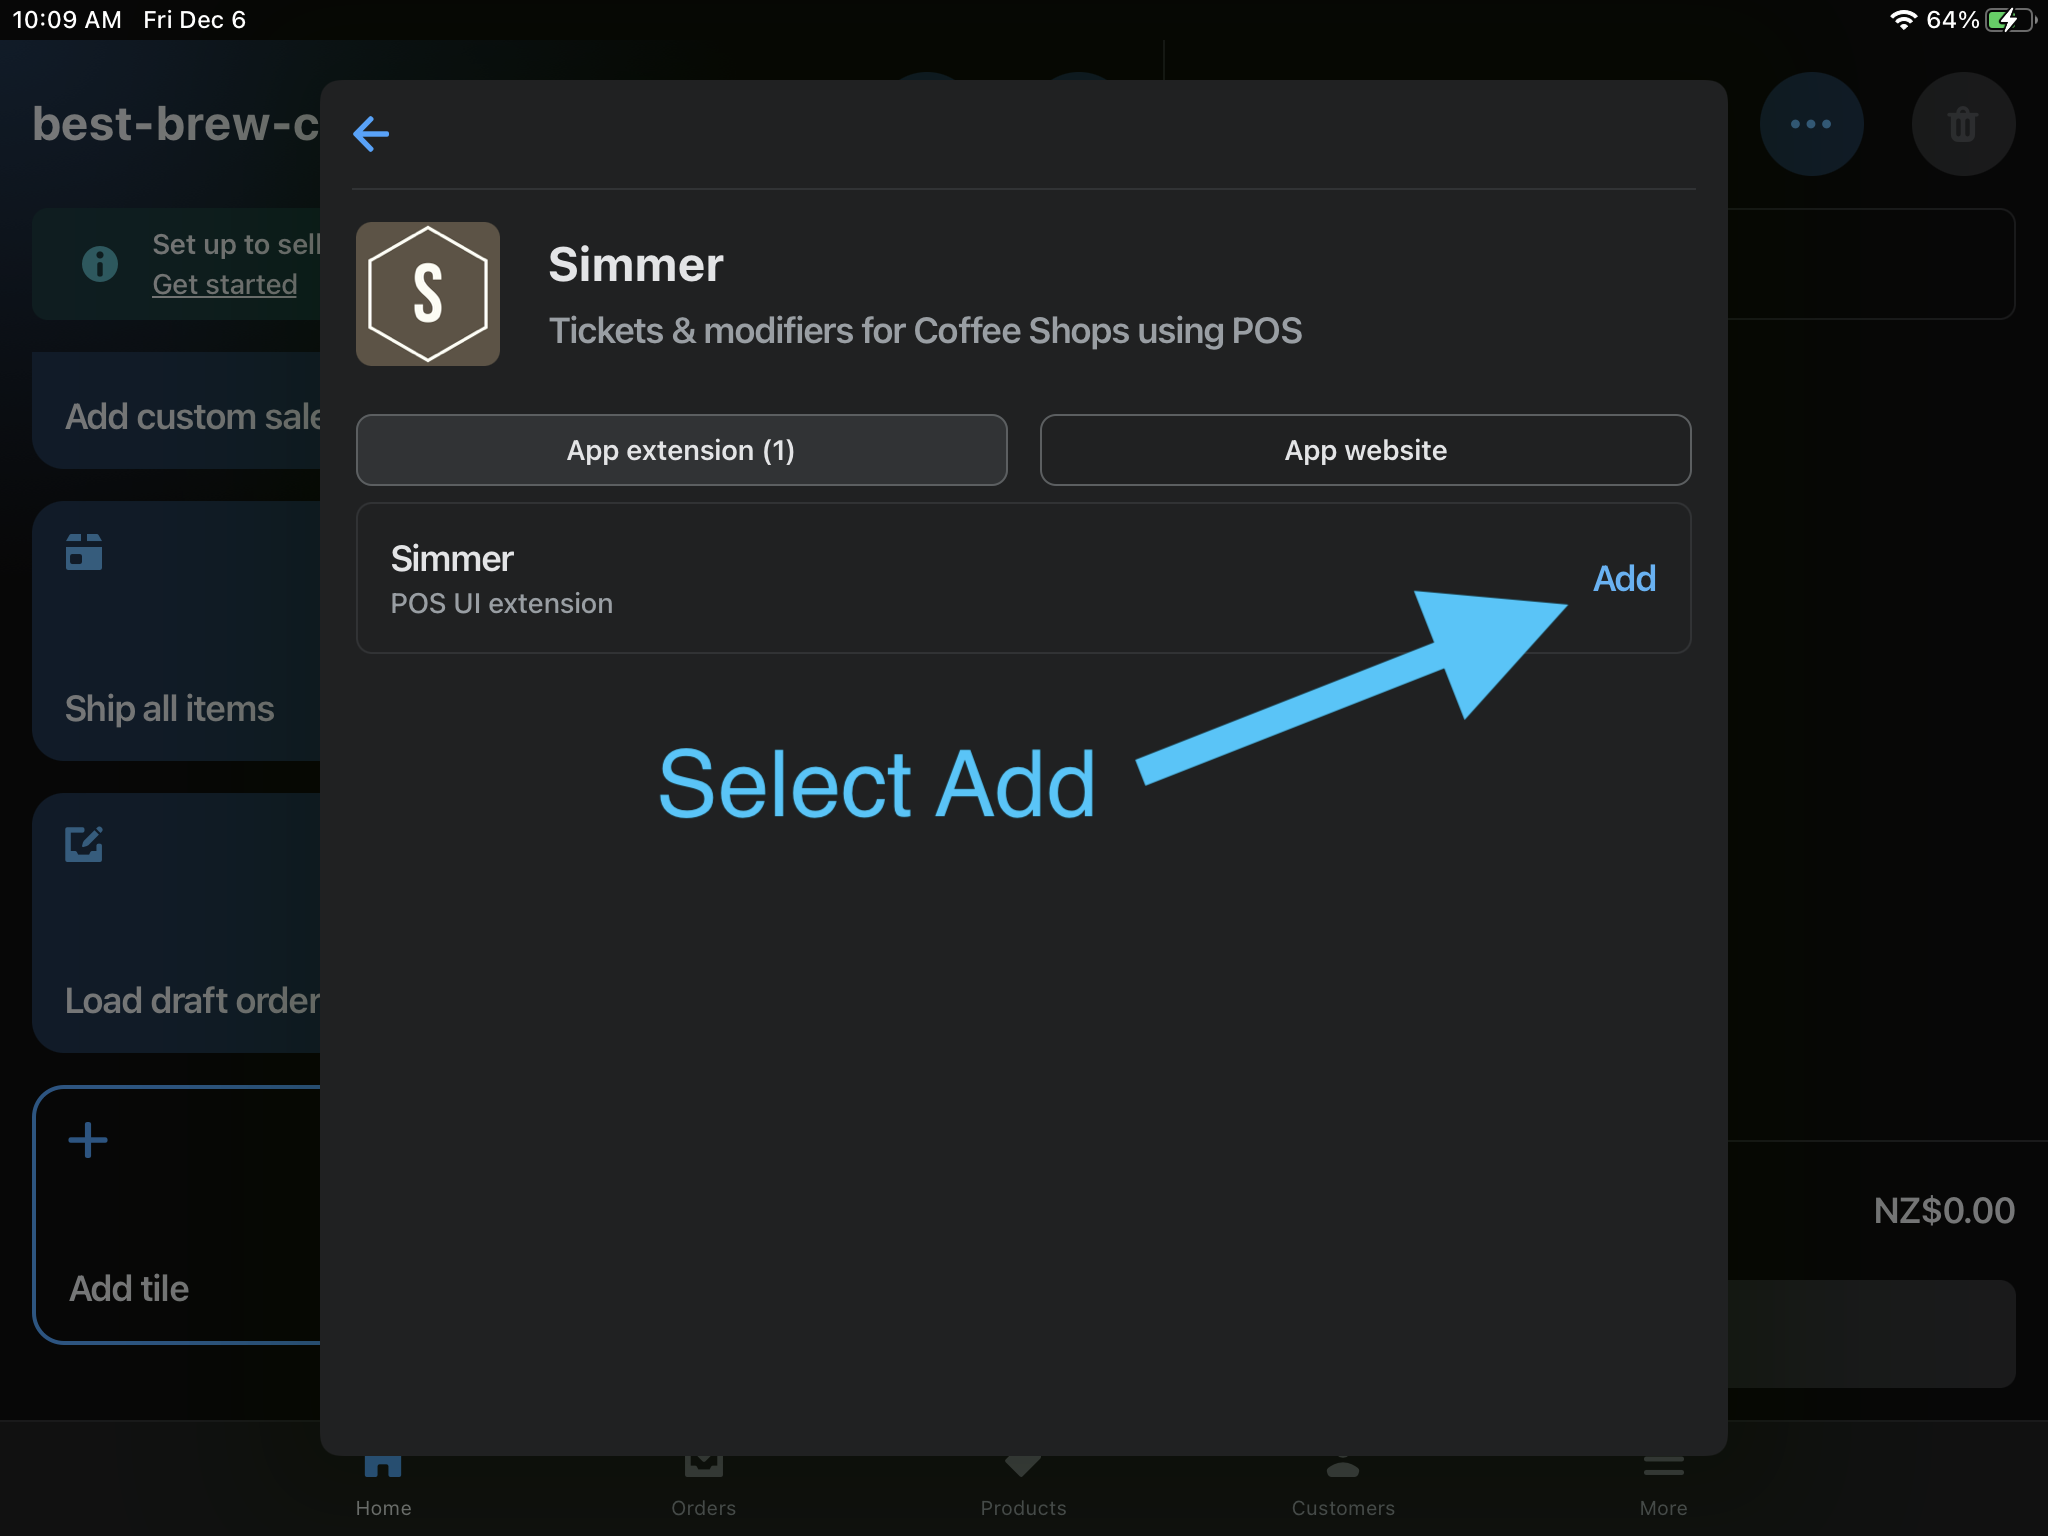The width and height of the screenshot is (2048, 1536).
Task: Click the delete trash icon
Action: [1963, 124]
